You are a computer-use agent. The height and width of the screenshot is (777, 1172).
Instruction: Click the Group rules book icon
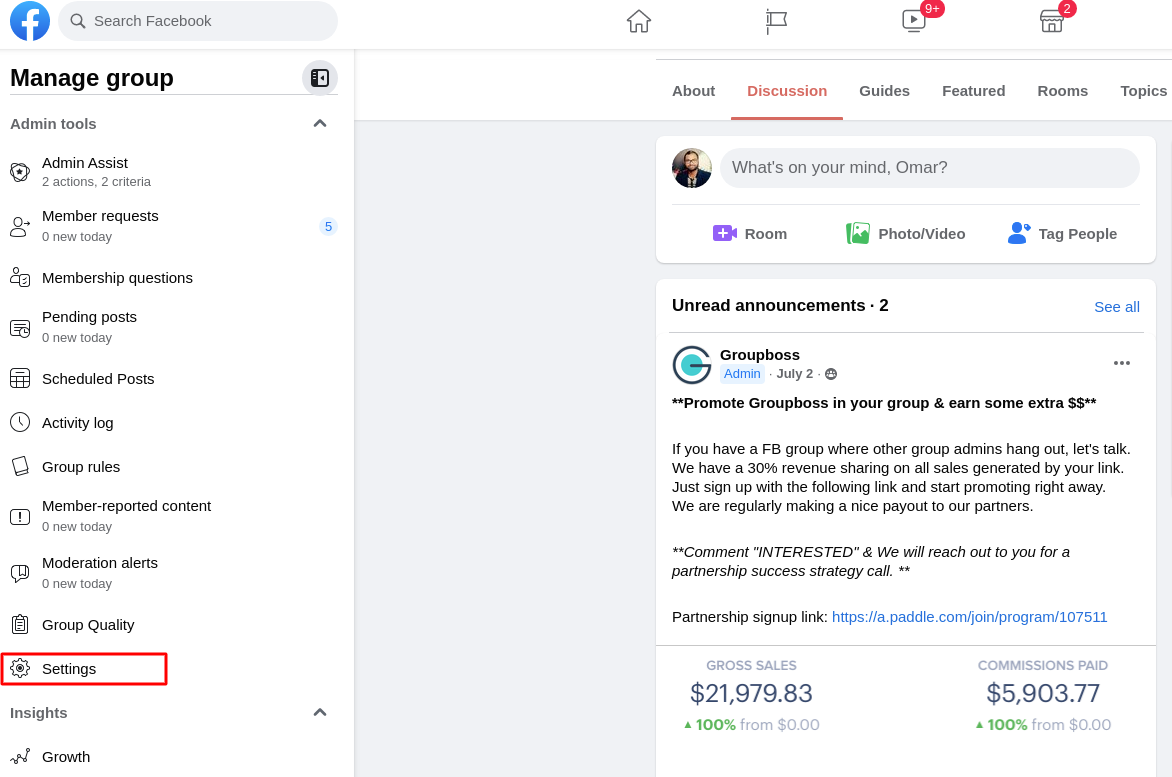tap(20, 467)
